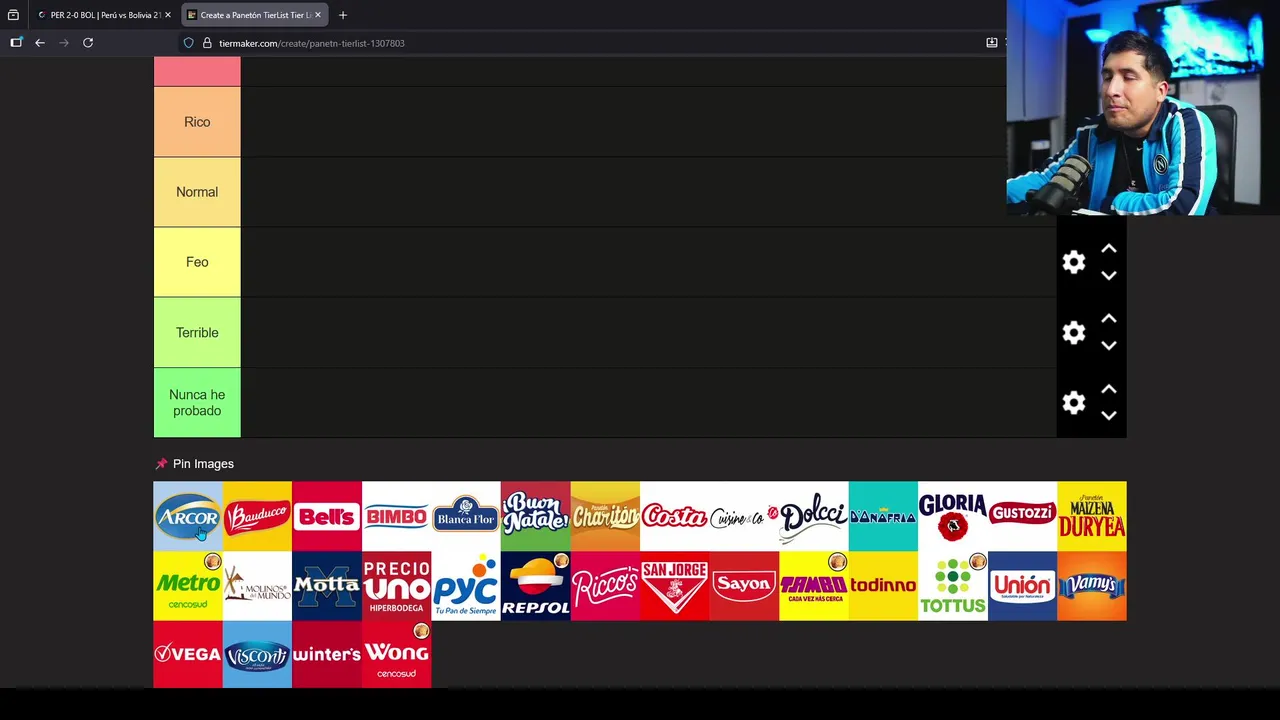Pick the Maizena Duryea logo
Viewport: 1280px width, 720px height.
(x=1091, y=516)
